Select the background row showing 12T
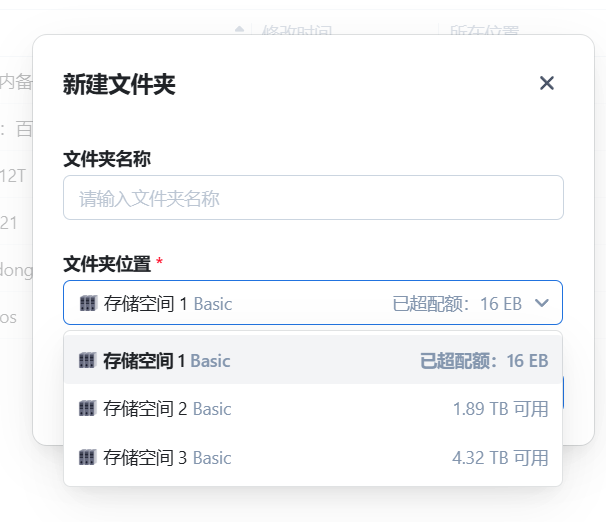The height and width of the screenshot is (522, 606). (16, 176)
